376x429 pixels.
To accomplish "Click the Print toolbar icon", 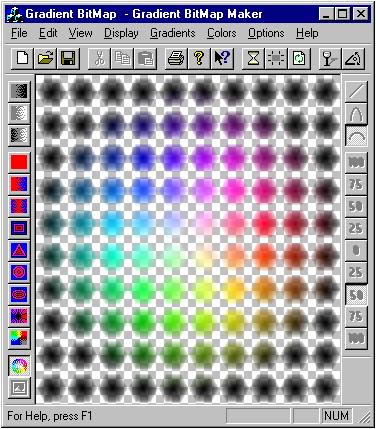I will [x=176, y=58].
